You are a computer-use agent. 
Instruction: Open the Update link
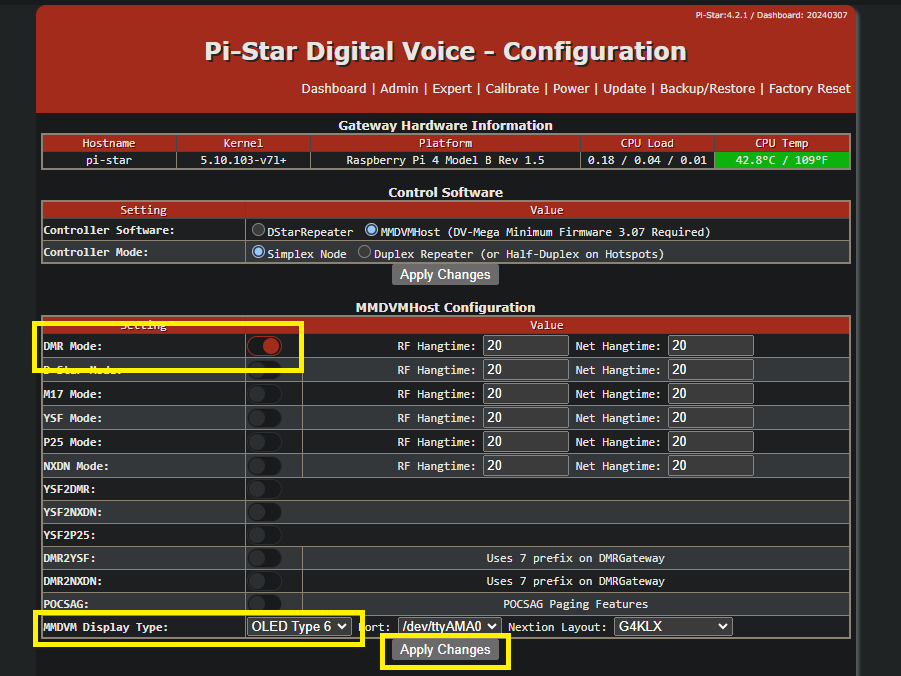pos(624,89)
